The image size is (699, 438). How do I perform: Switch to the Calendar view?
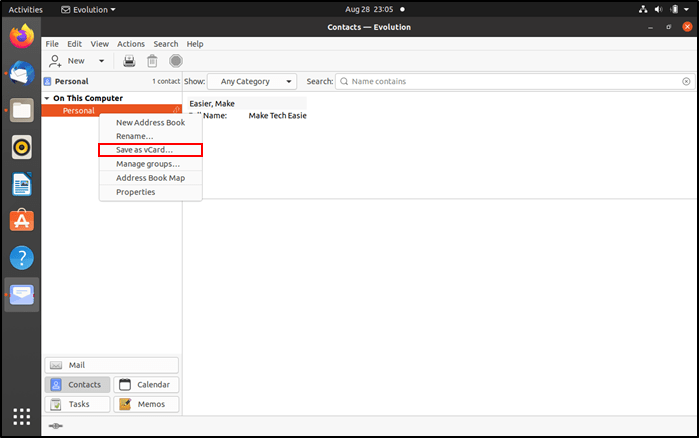click(146, 385)
